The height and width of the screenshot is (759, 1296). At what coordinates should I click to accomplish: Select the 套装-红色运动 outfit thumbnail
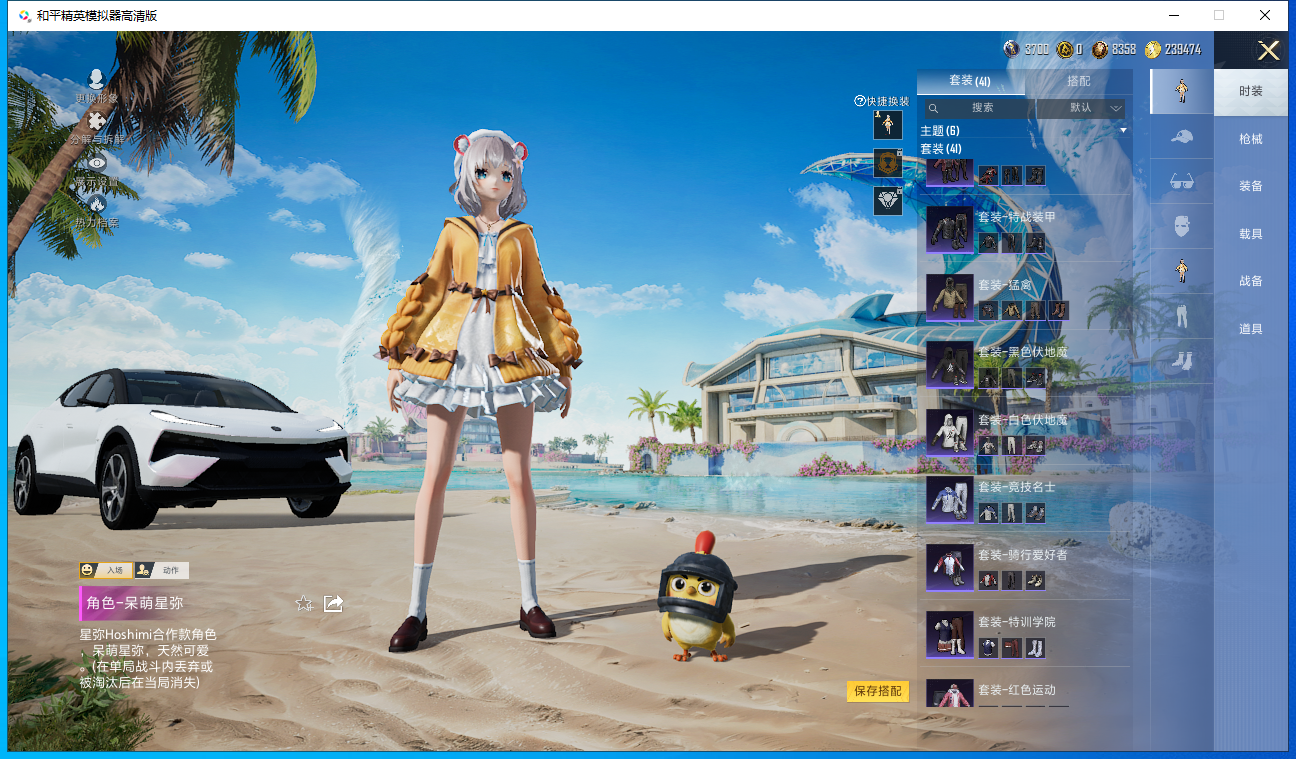click(950, 693)
